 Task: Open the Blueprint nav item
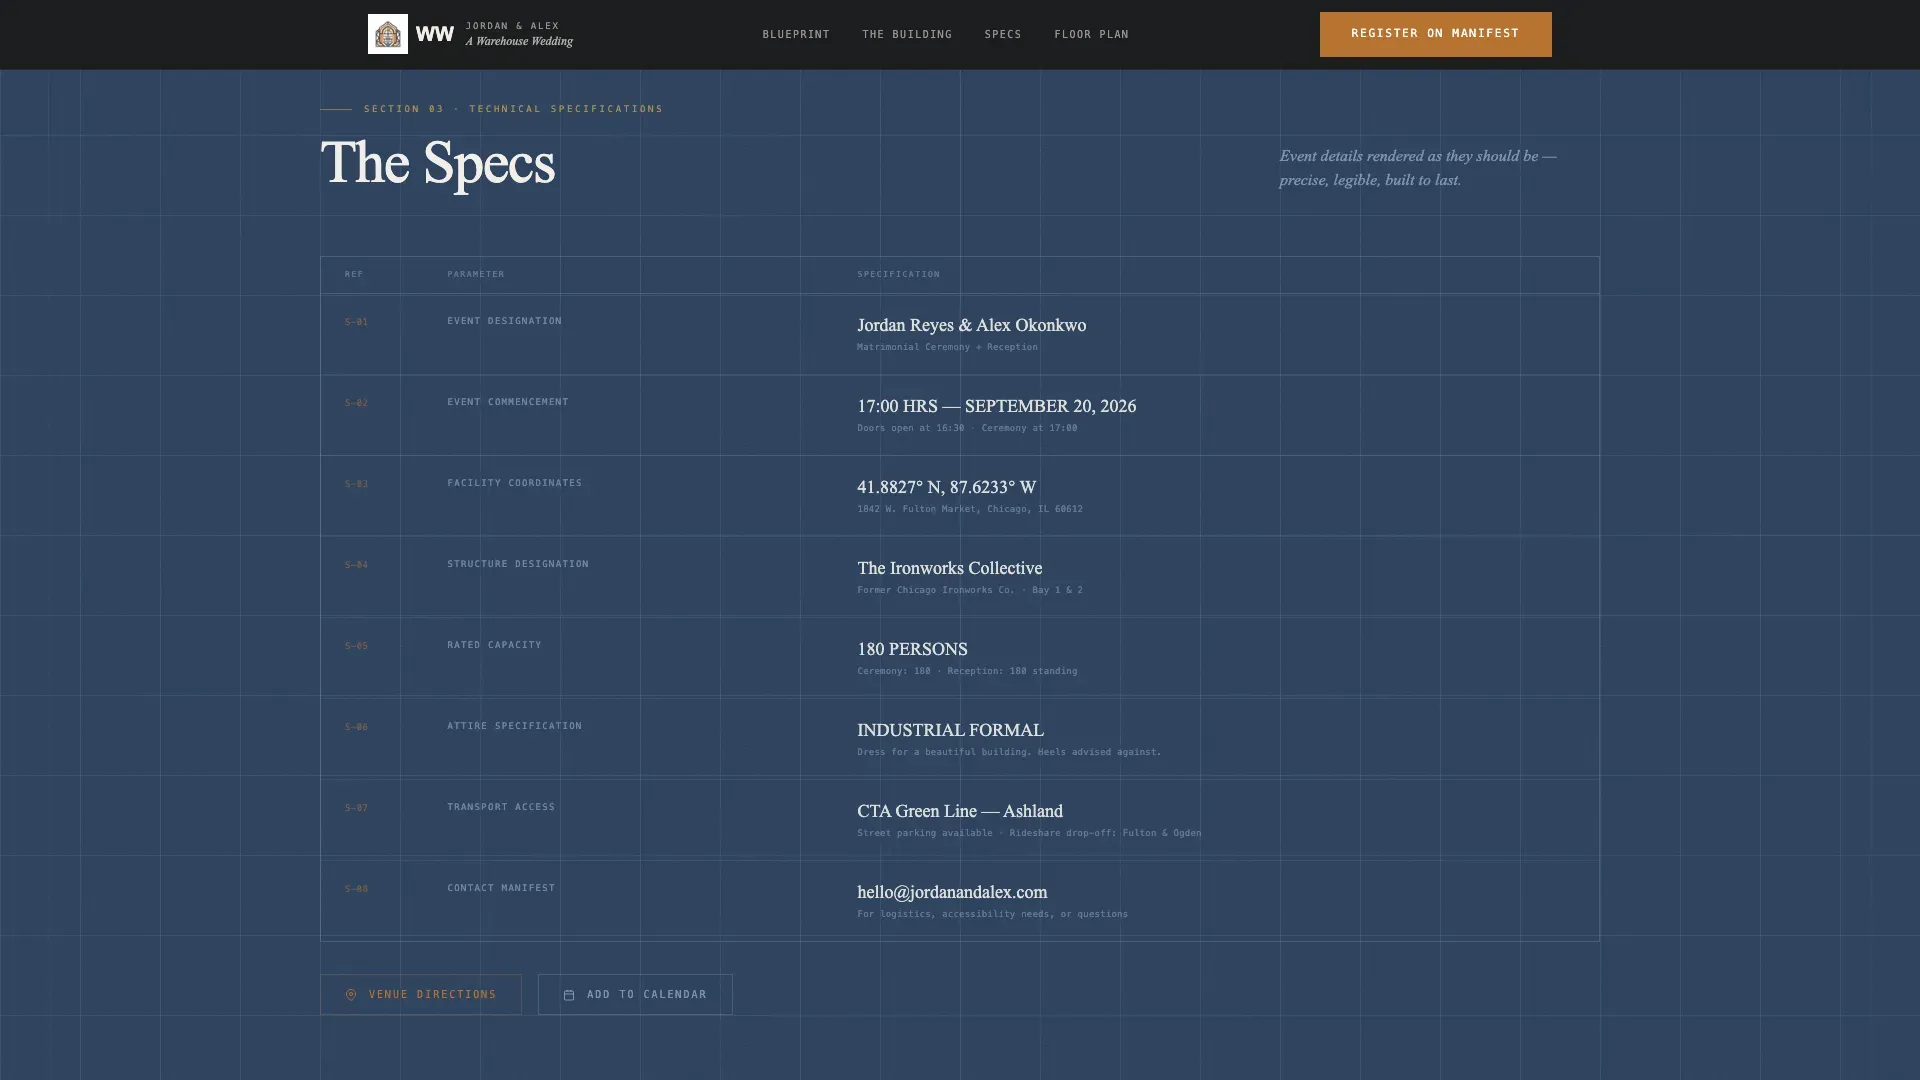point(796,34)
